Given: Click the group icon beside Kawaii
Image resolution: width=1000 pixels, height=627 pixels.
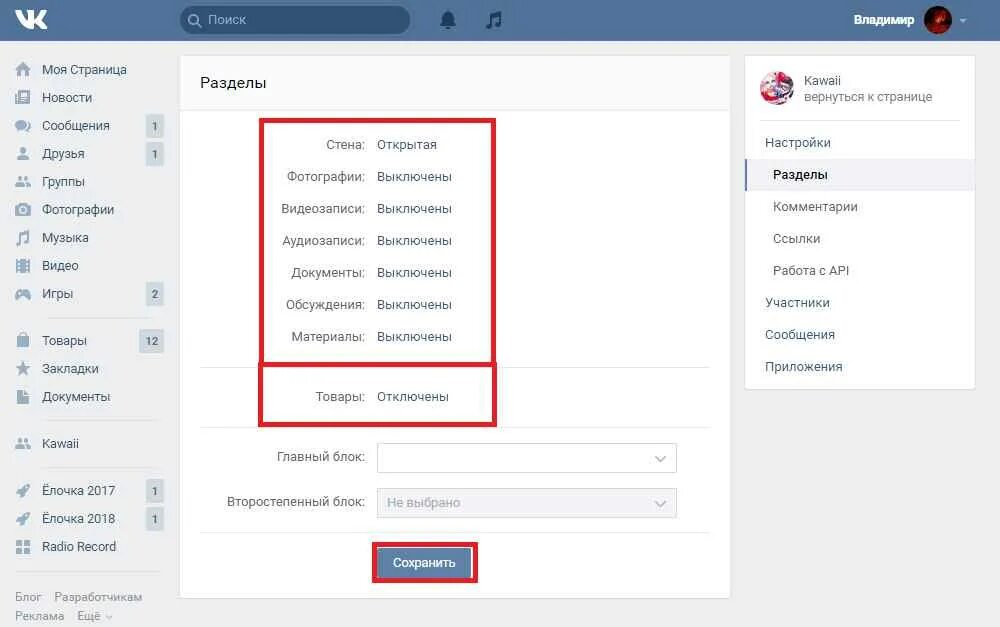Looking at the screenshot, I should tap(23, 443).
